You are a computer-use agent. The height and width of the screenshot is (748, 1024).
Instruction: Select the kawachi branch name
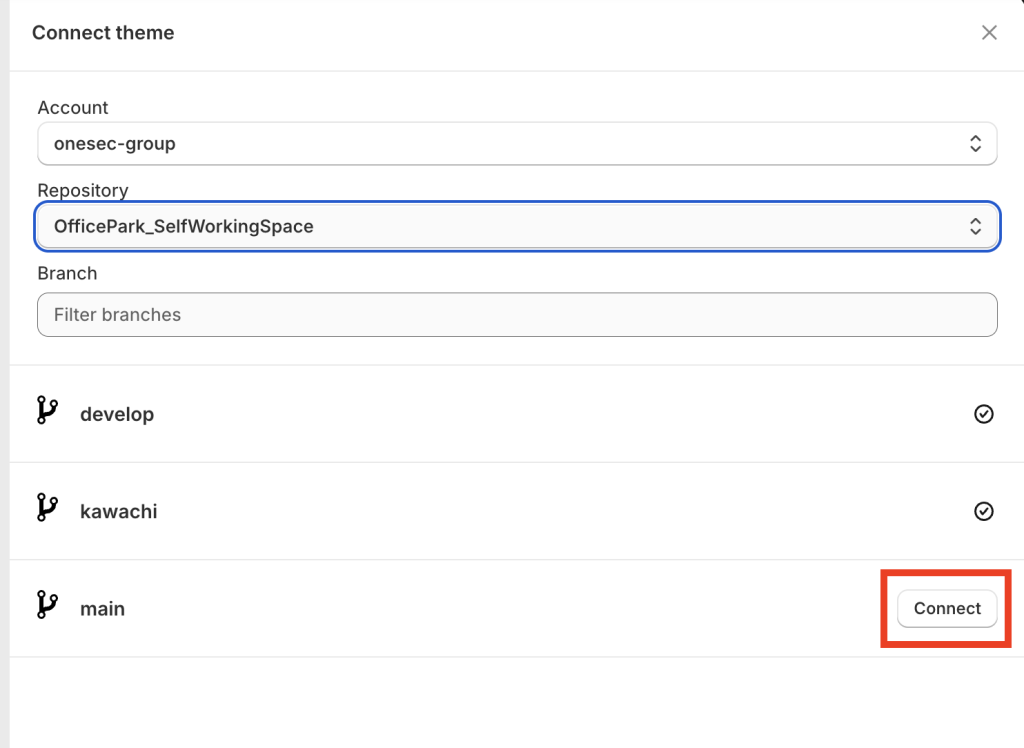pyautogui.click(x=119, y=511)
